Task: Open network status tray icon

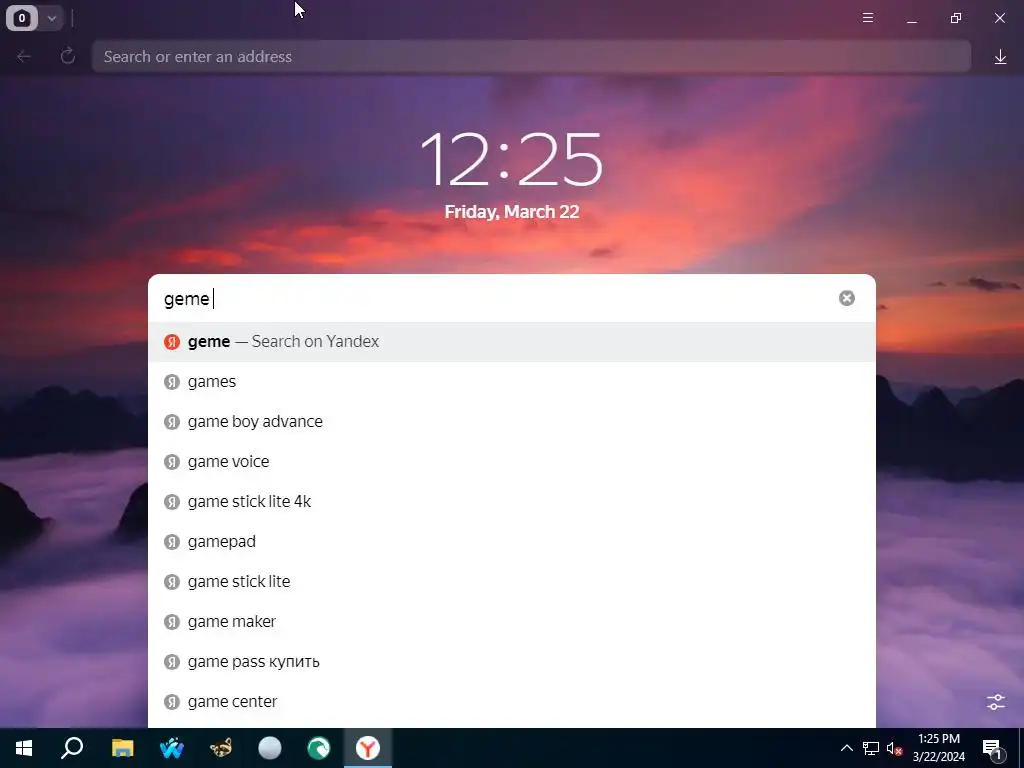Action: pos(871,748)
